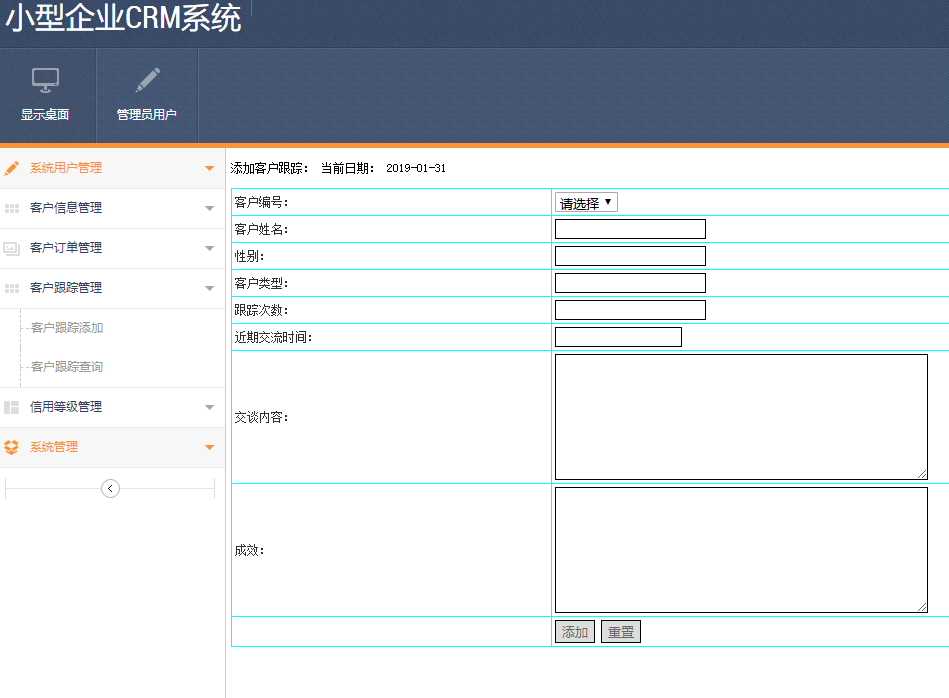Click the 当前日期 label text
Screen dimensions: 949x698
(x=347, y=168)
